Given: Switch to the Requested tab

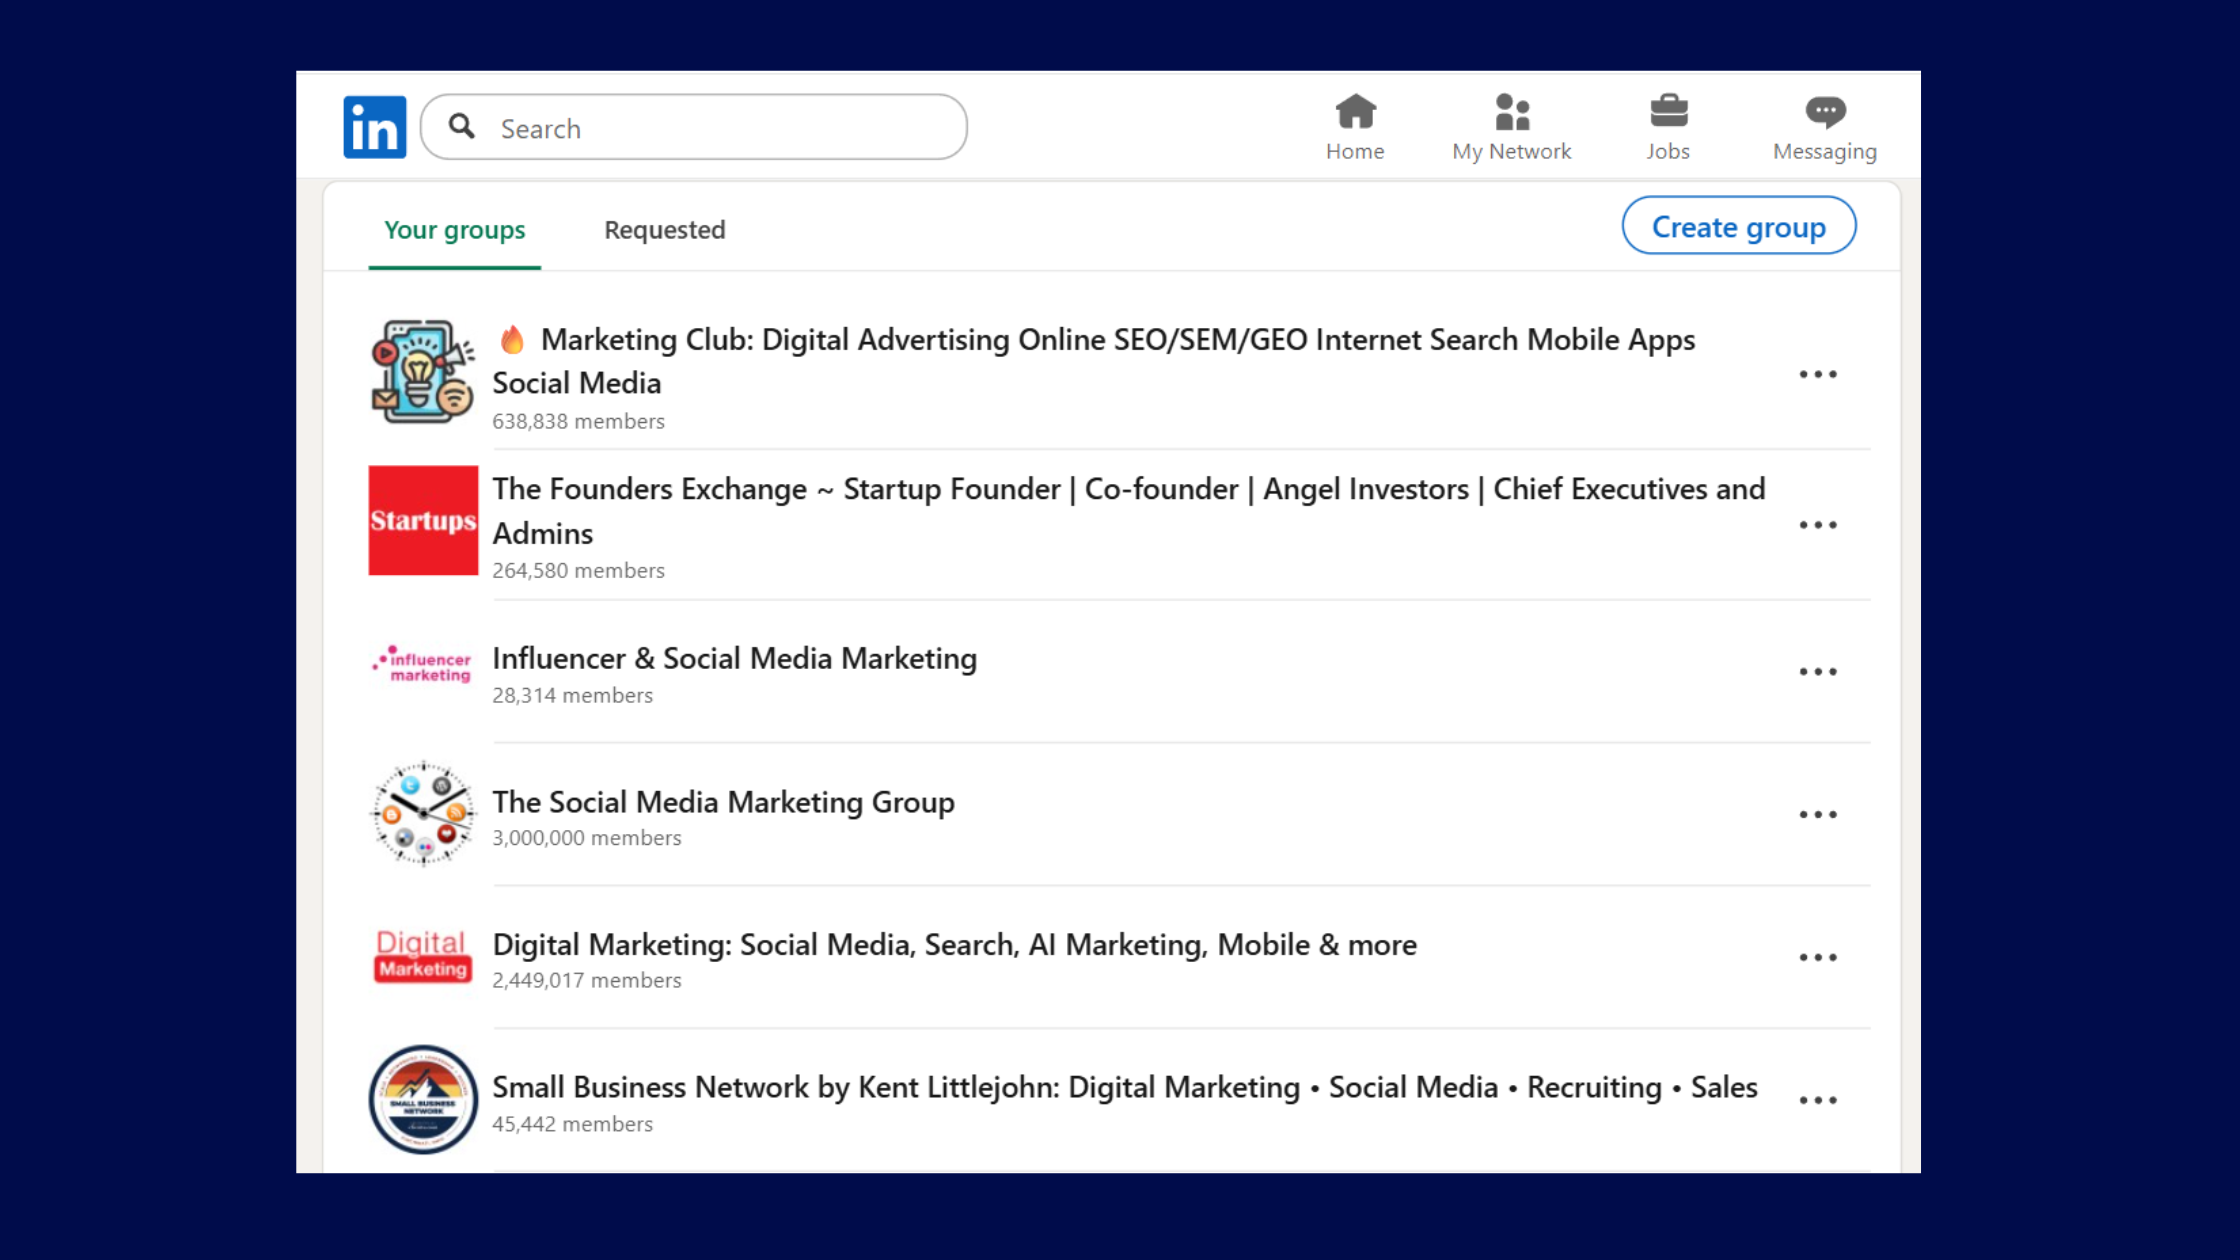Looking at the screenshot, I should tap(665, 230).
